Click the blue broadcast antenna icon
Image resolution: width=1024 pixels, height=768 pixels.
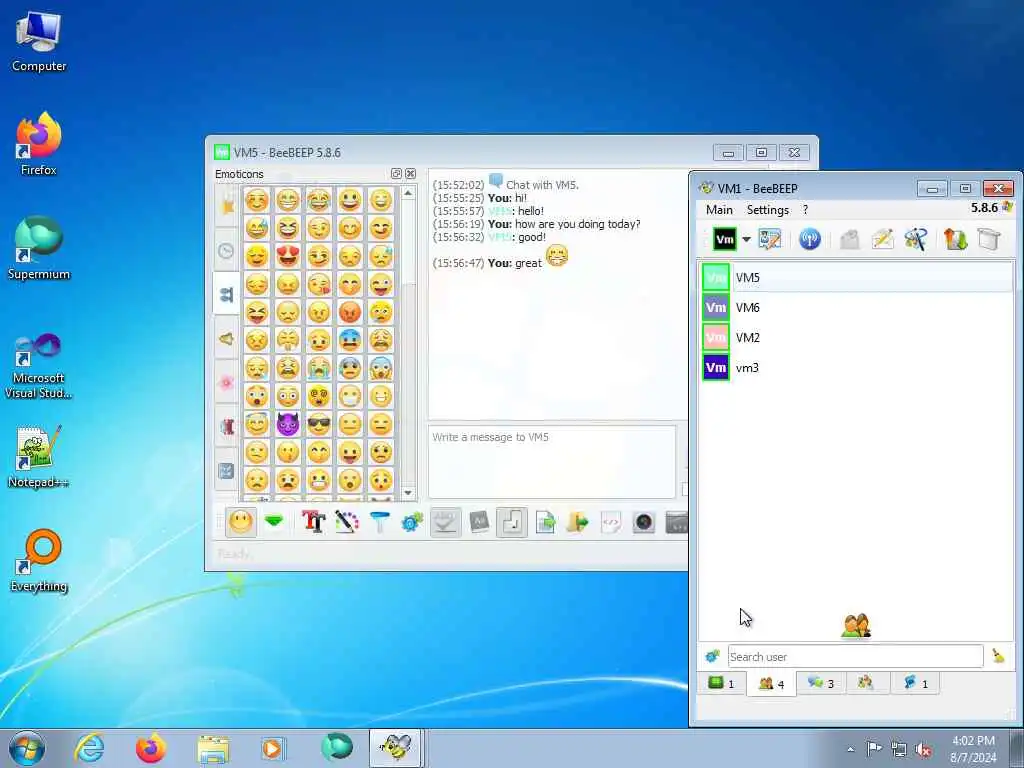click(x=810, y=240)
